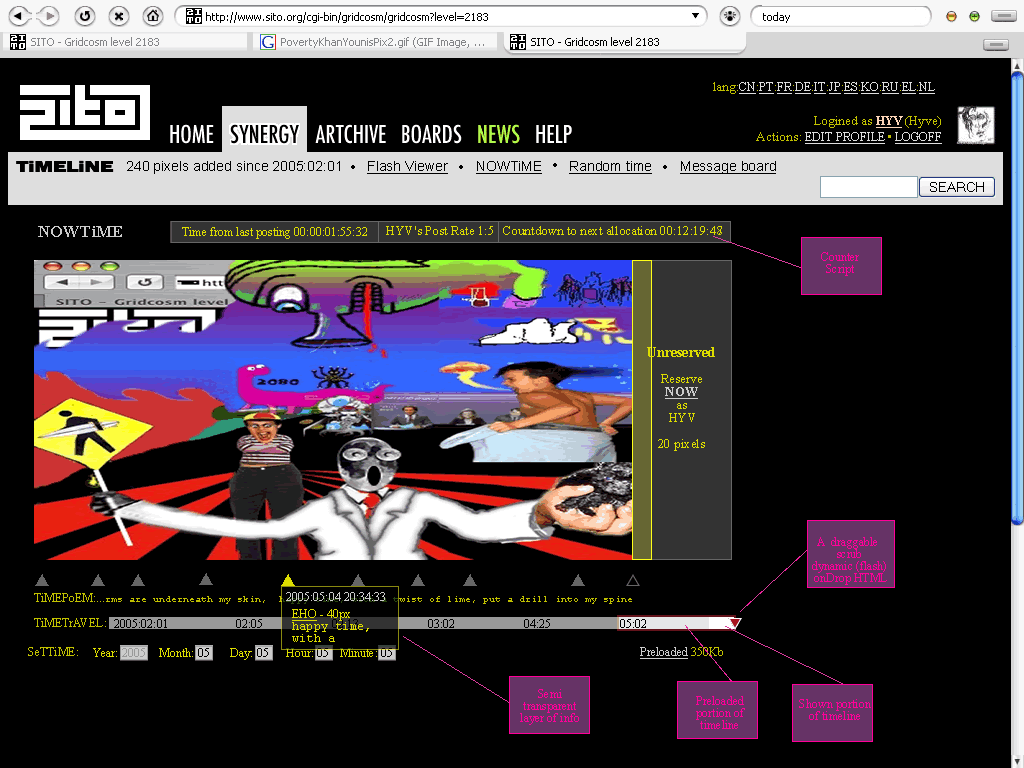Go back with the browser Back arrow

pyautogui.click(x=20, y=16)
